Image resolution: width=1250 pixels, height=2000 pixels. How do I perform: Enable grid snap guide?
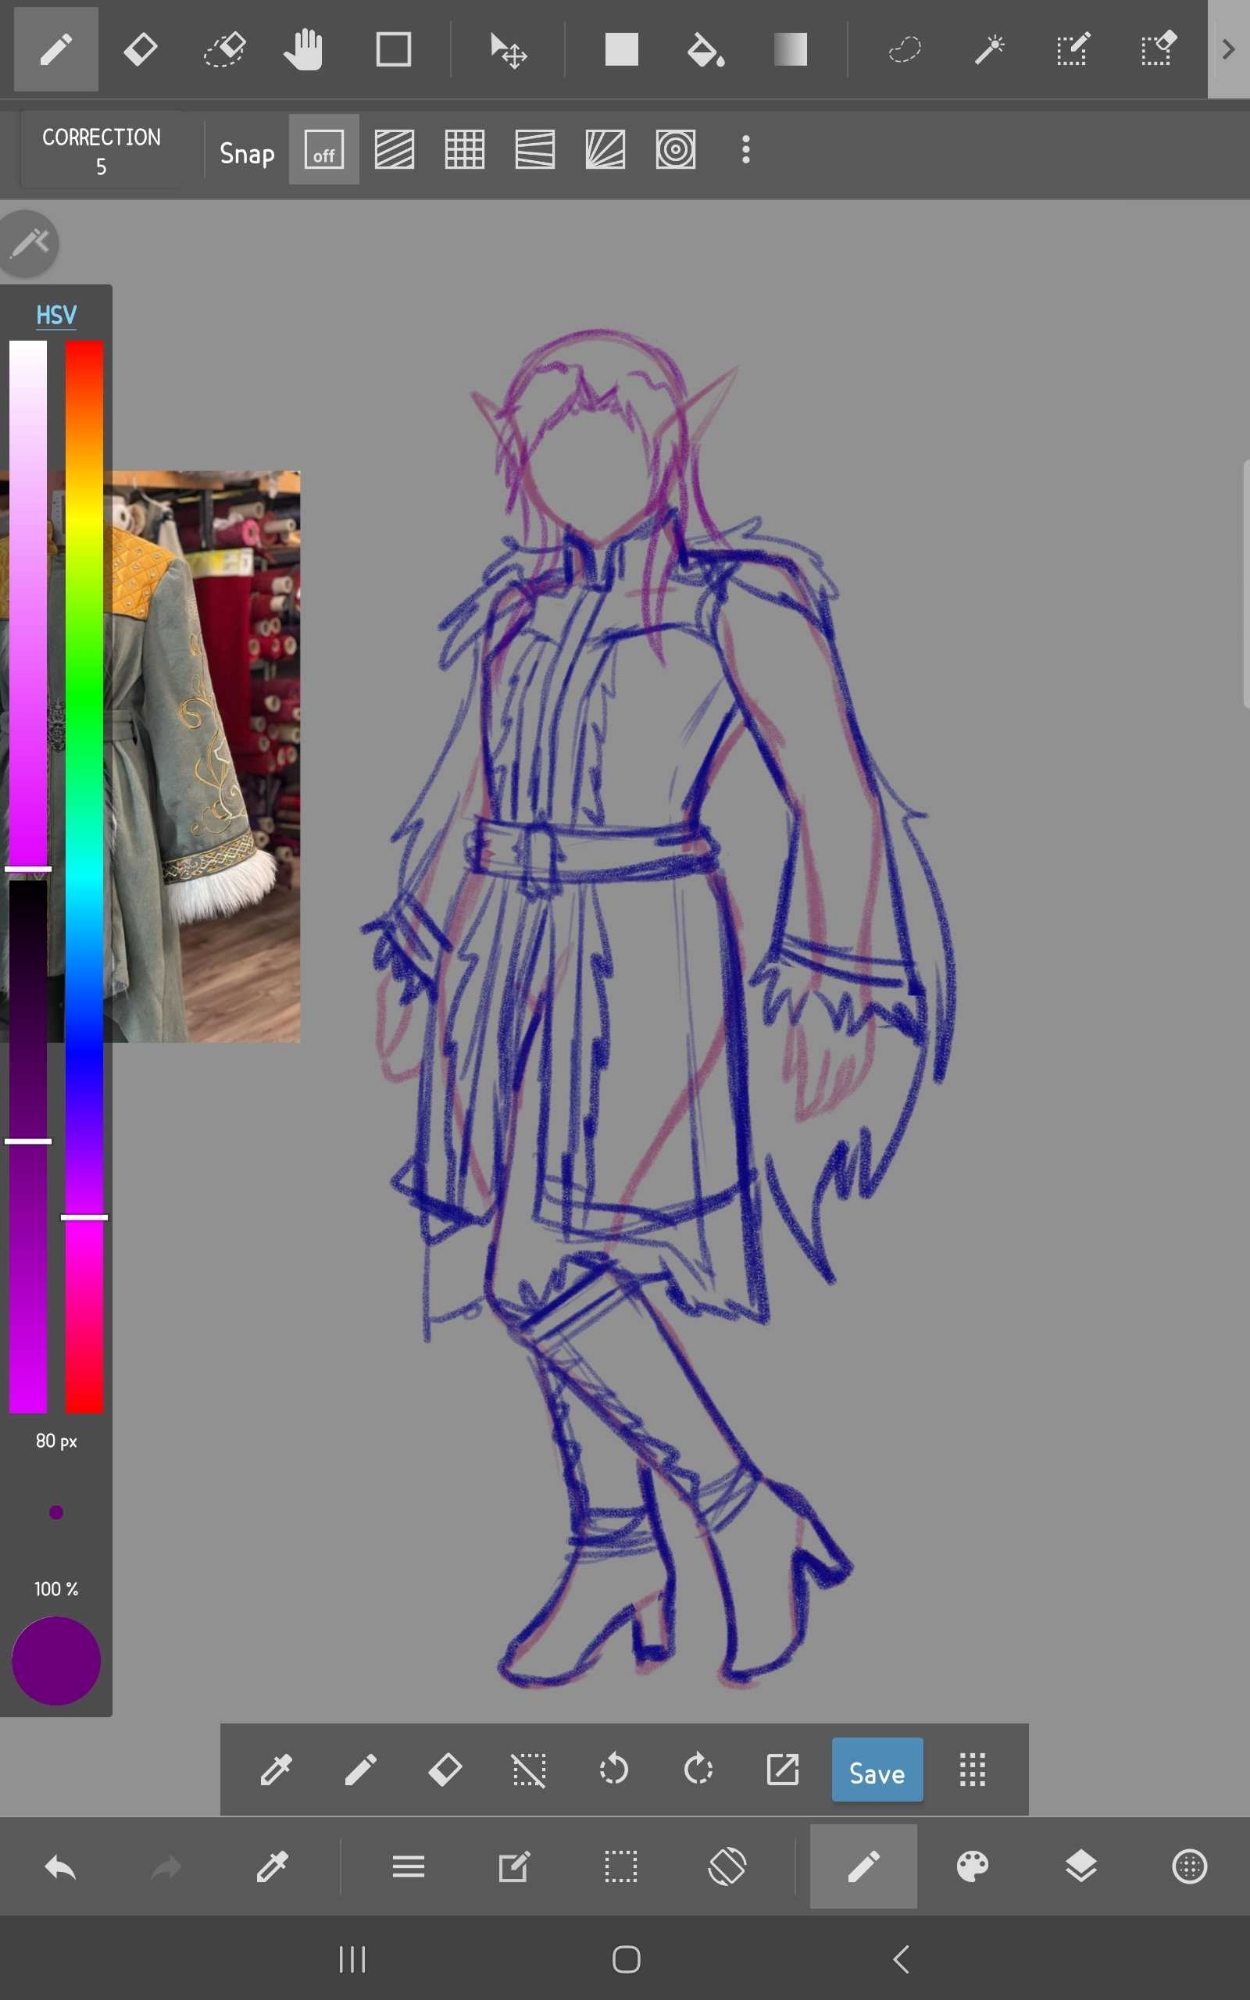(x=464, y=151)
